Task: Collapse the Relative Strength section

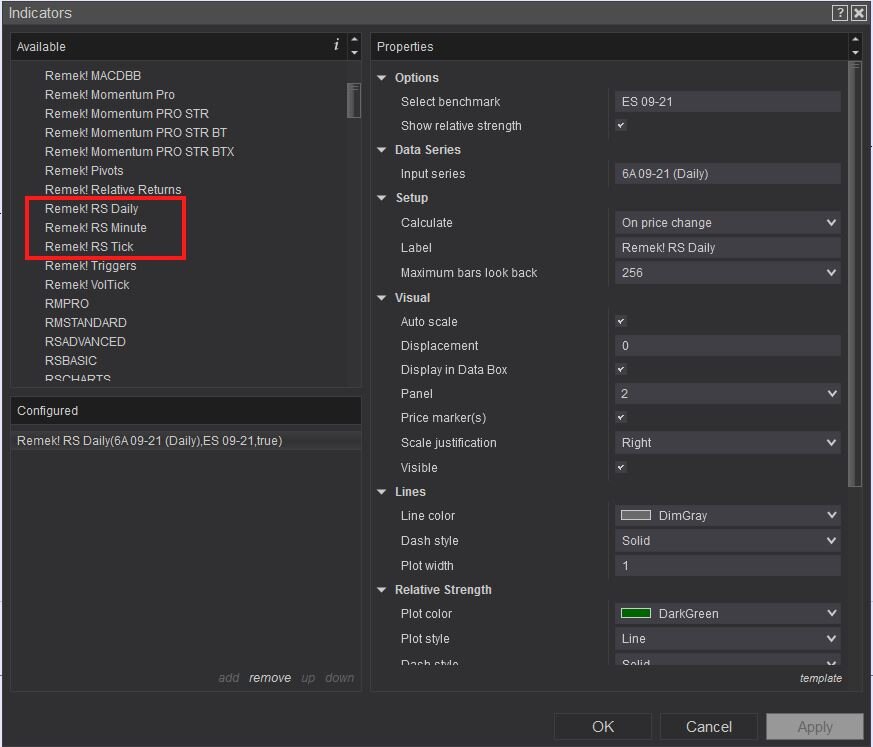Action: (382, 589)
